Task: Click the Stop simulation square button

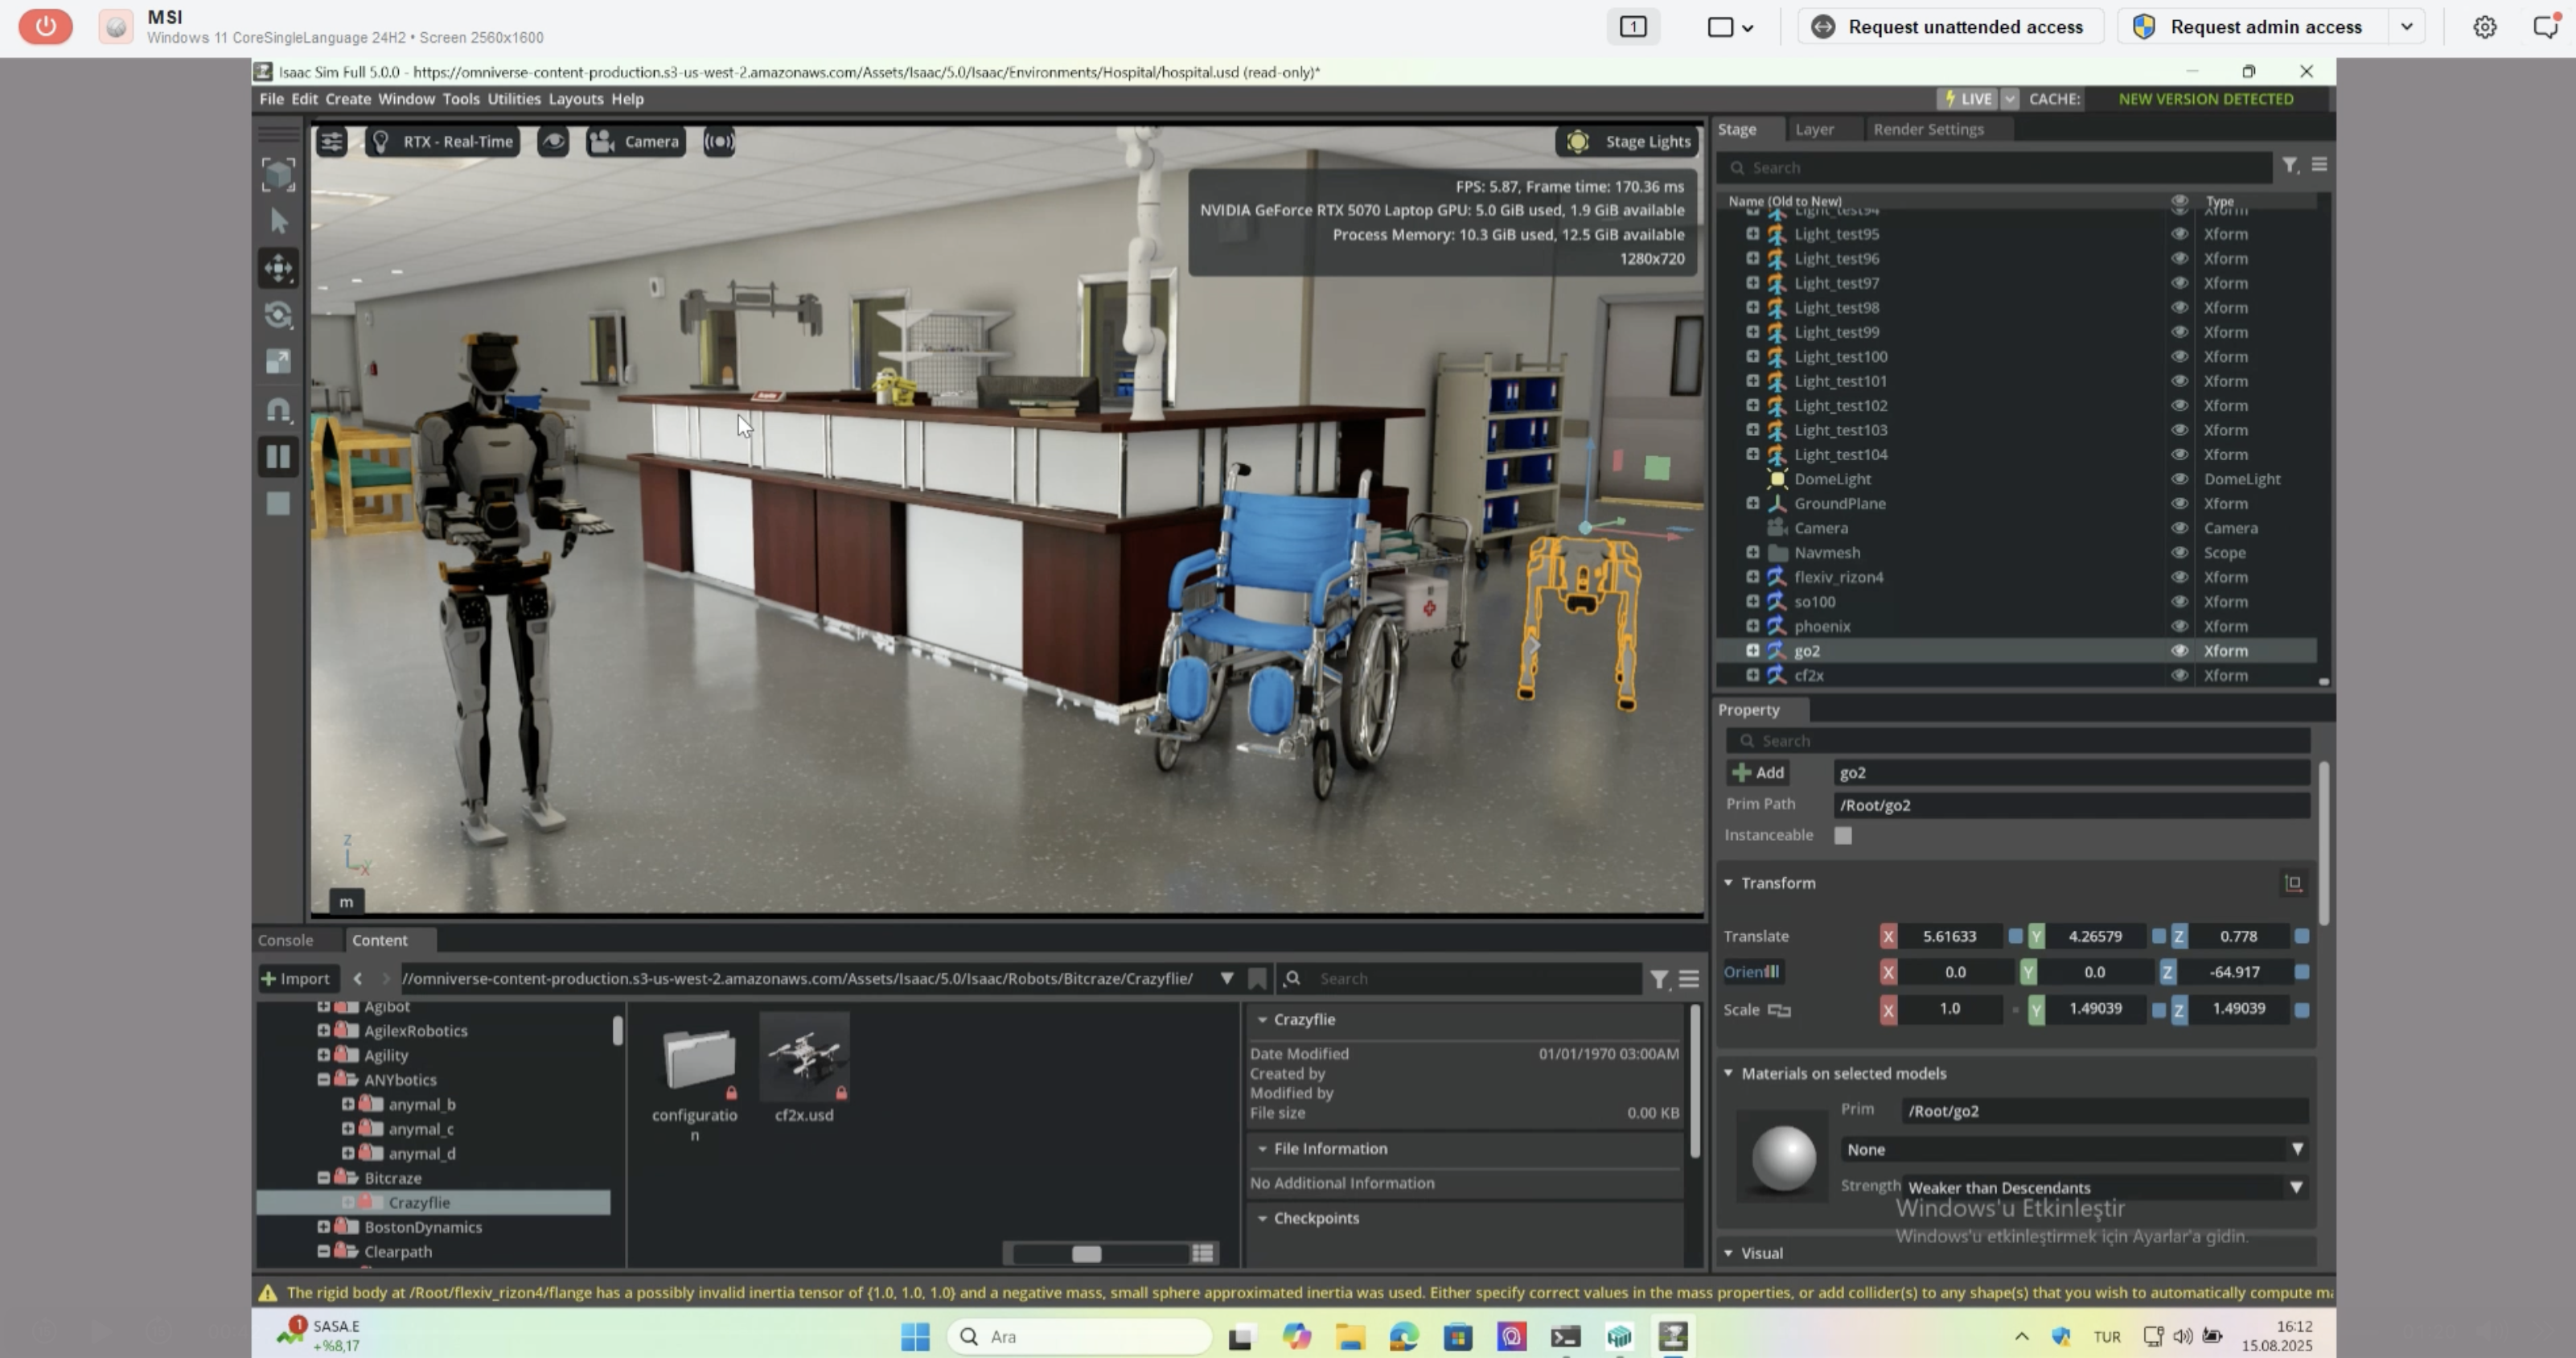Action: click(x=278, y=504)
